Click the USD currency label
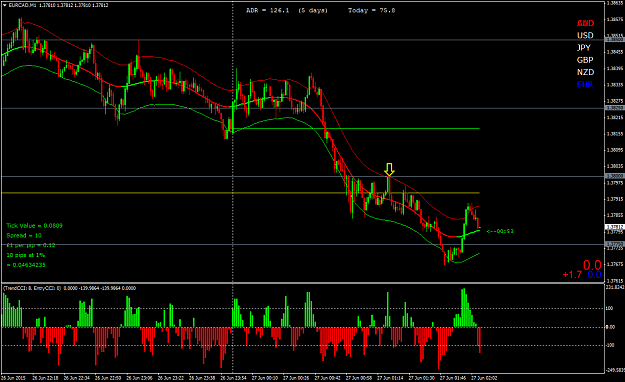This screenshot has height=382, width=625. (585, 35)
